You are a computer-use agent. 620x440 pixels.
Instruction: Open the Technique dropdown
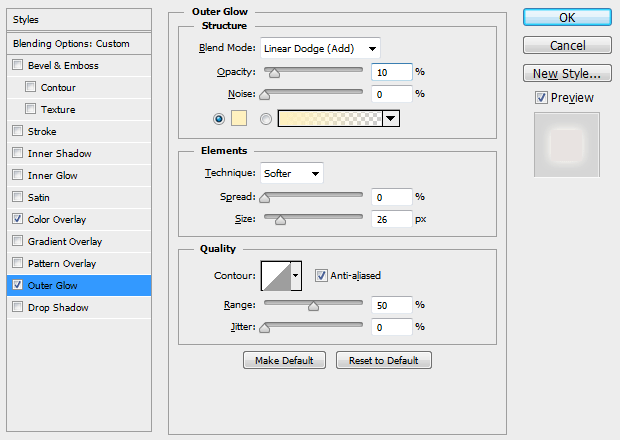click(x=292, y=173)
